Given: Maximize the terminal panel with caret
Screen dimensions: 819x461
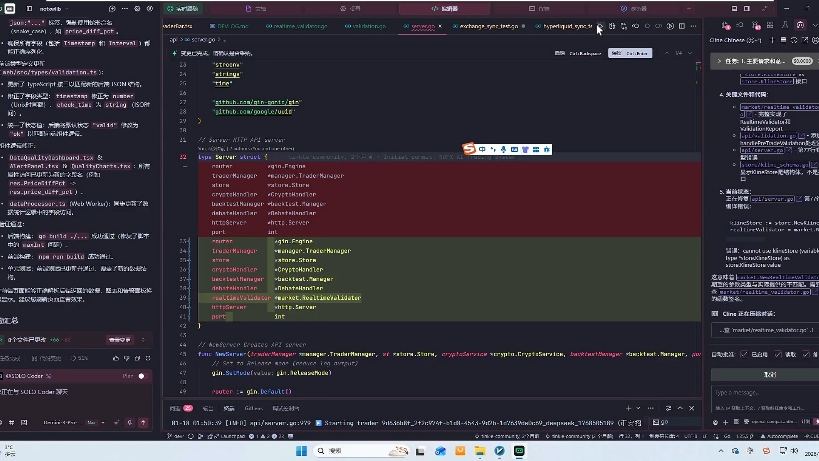Looking at the screenshot, I should pos(680,408).
